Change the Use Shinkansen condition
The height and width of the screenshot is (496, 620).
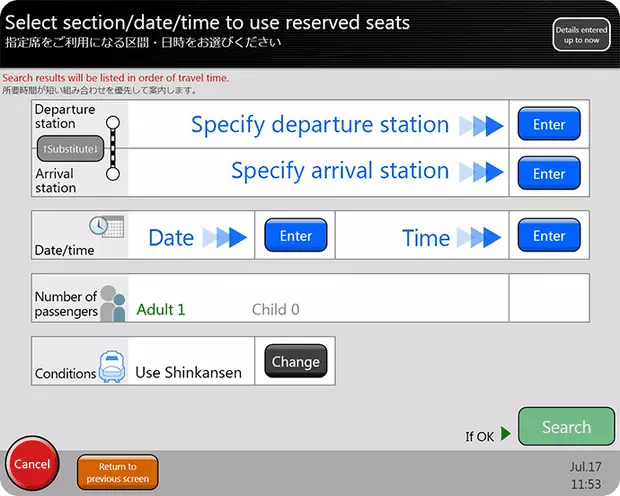(295, 362)
